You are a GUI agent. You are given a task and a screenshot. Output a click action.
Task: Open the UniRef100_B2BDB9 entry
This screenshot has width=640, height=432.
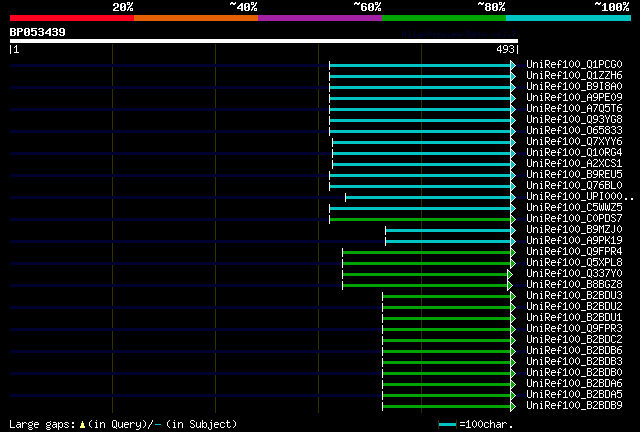[x=574, y=406]
